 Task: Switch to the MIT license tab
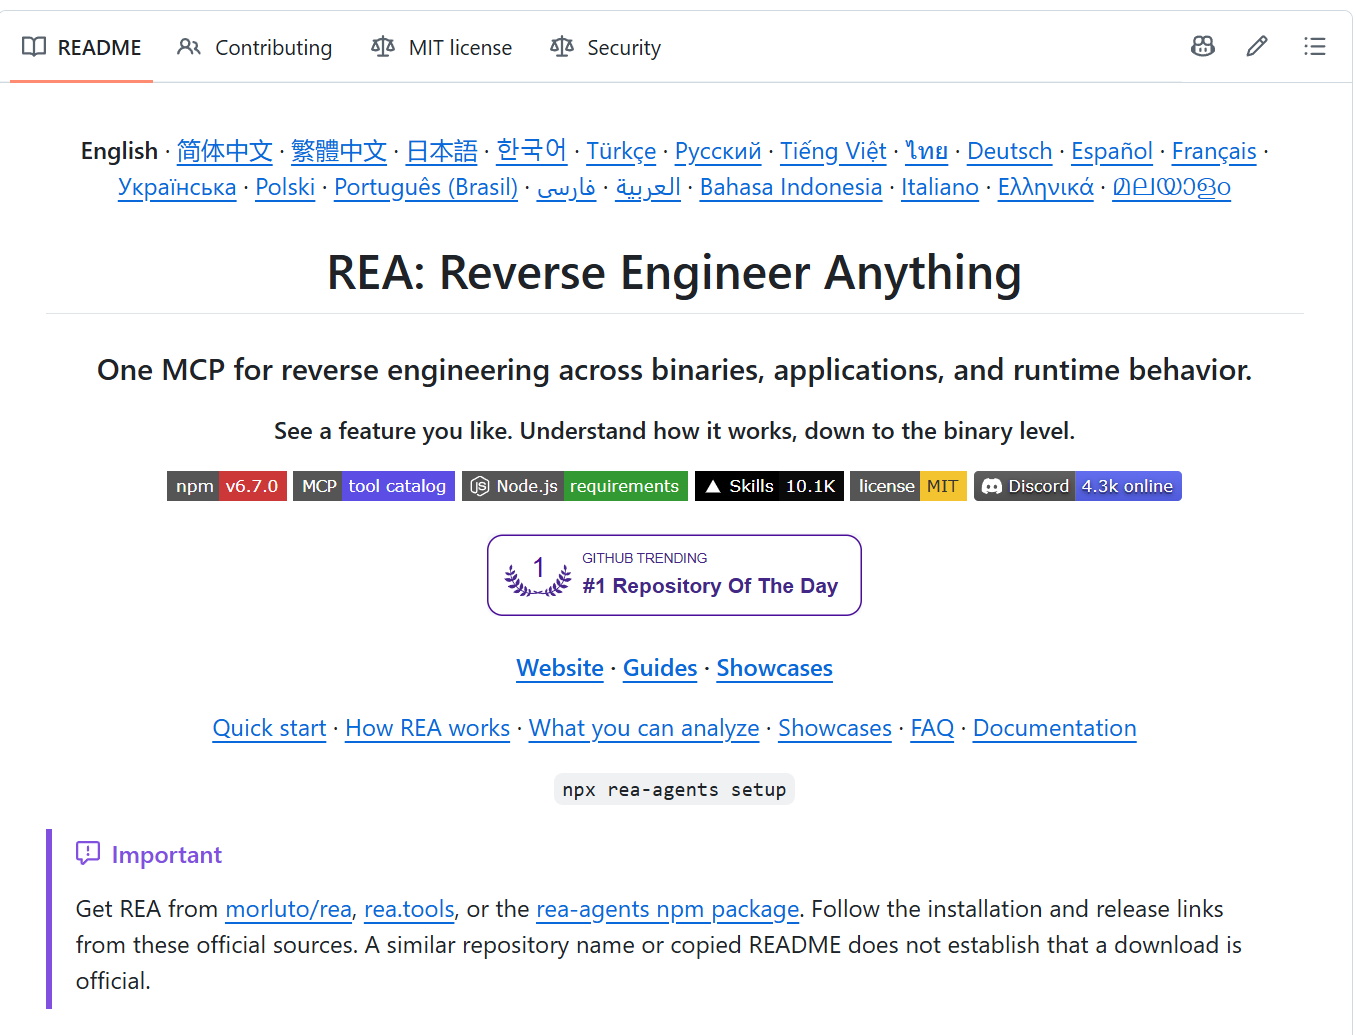point(441,47)
